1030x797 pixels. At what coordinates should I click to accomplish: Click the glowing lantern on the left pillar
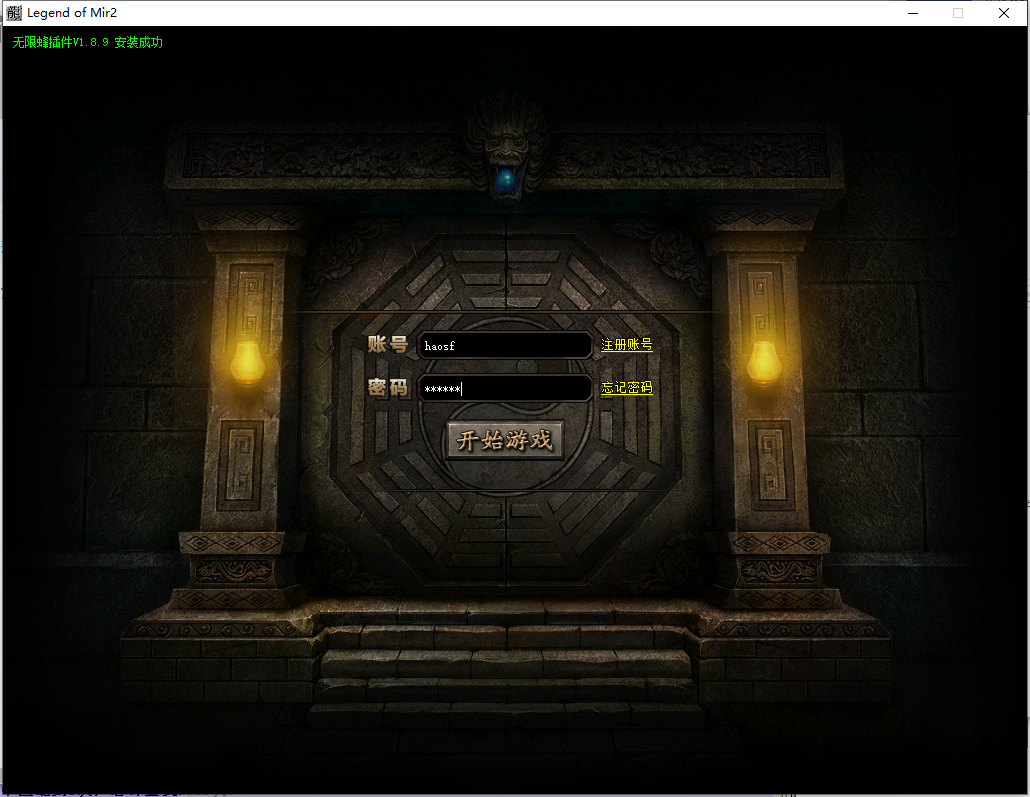click(x=246, y=362)
